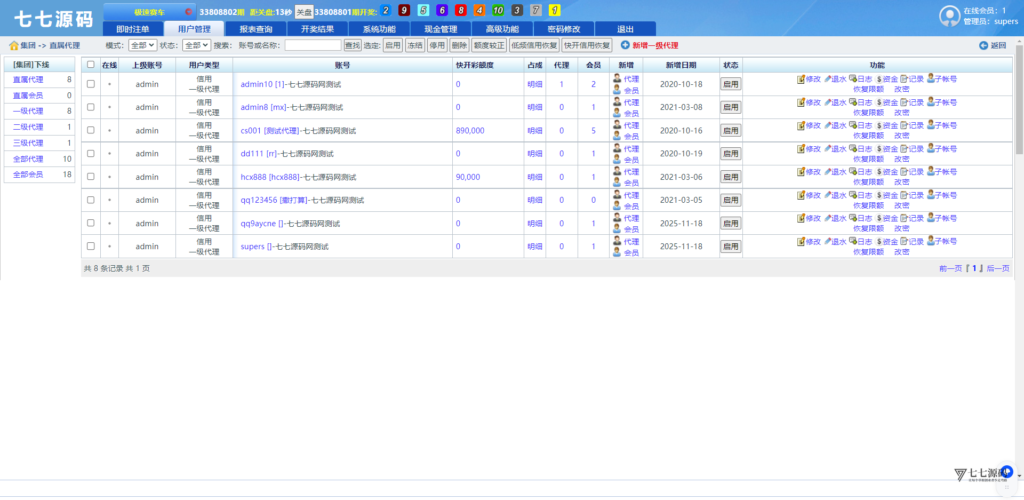
Task: Click 资金 dollar icon in supers row
Action: tap(878, 242)
